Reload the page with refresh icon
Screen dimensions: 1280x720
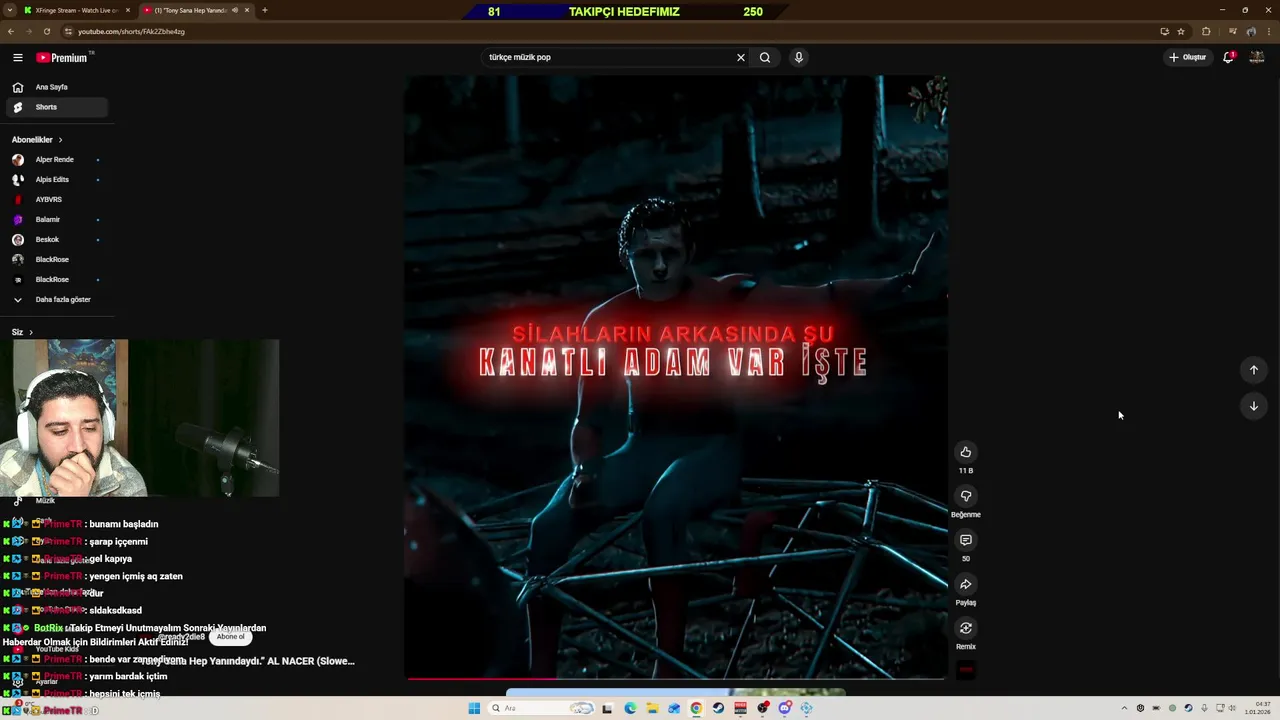point(46,31)
